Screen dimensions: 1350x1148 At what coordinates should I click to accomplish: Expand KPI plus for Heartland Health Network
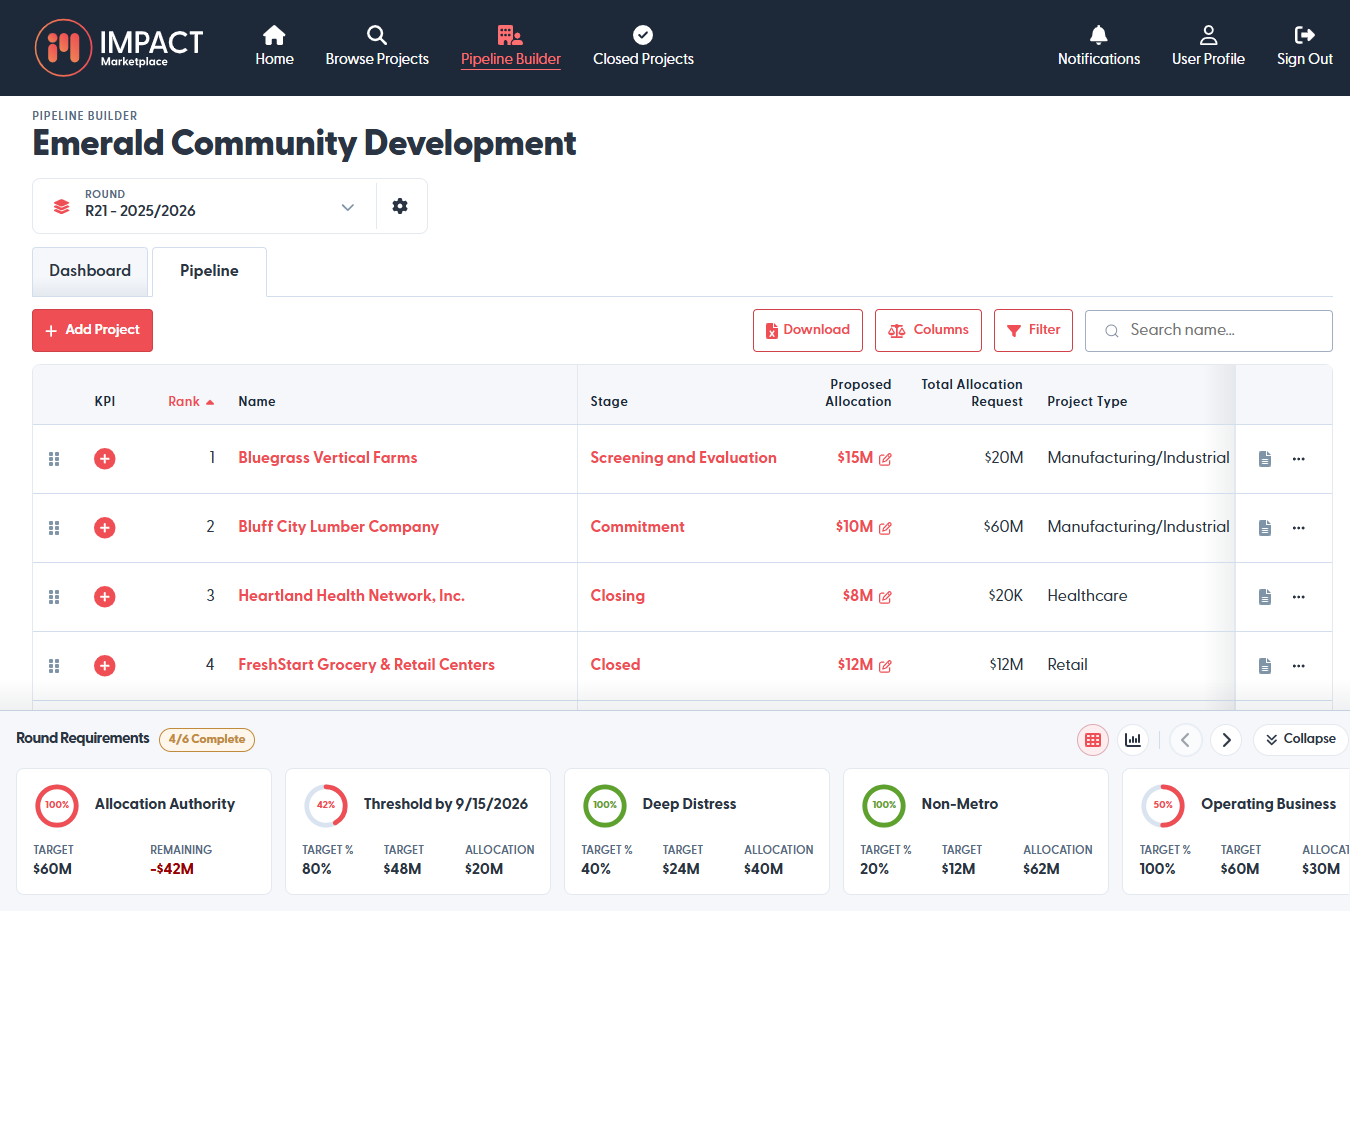104,597
